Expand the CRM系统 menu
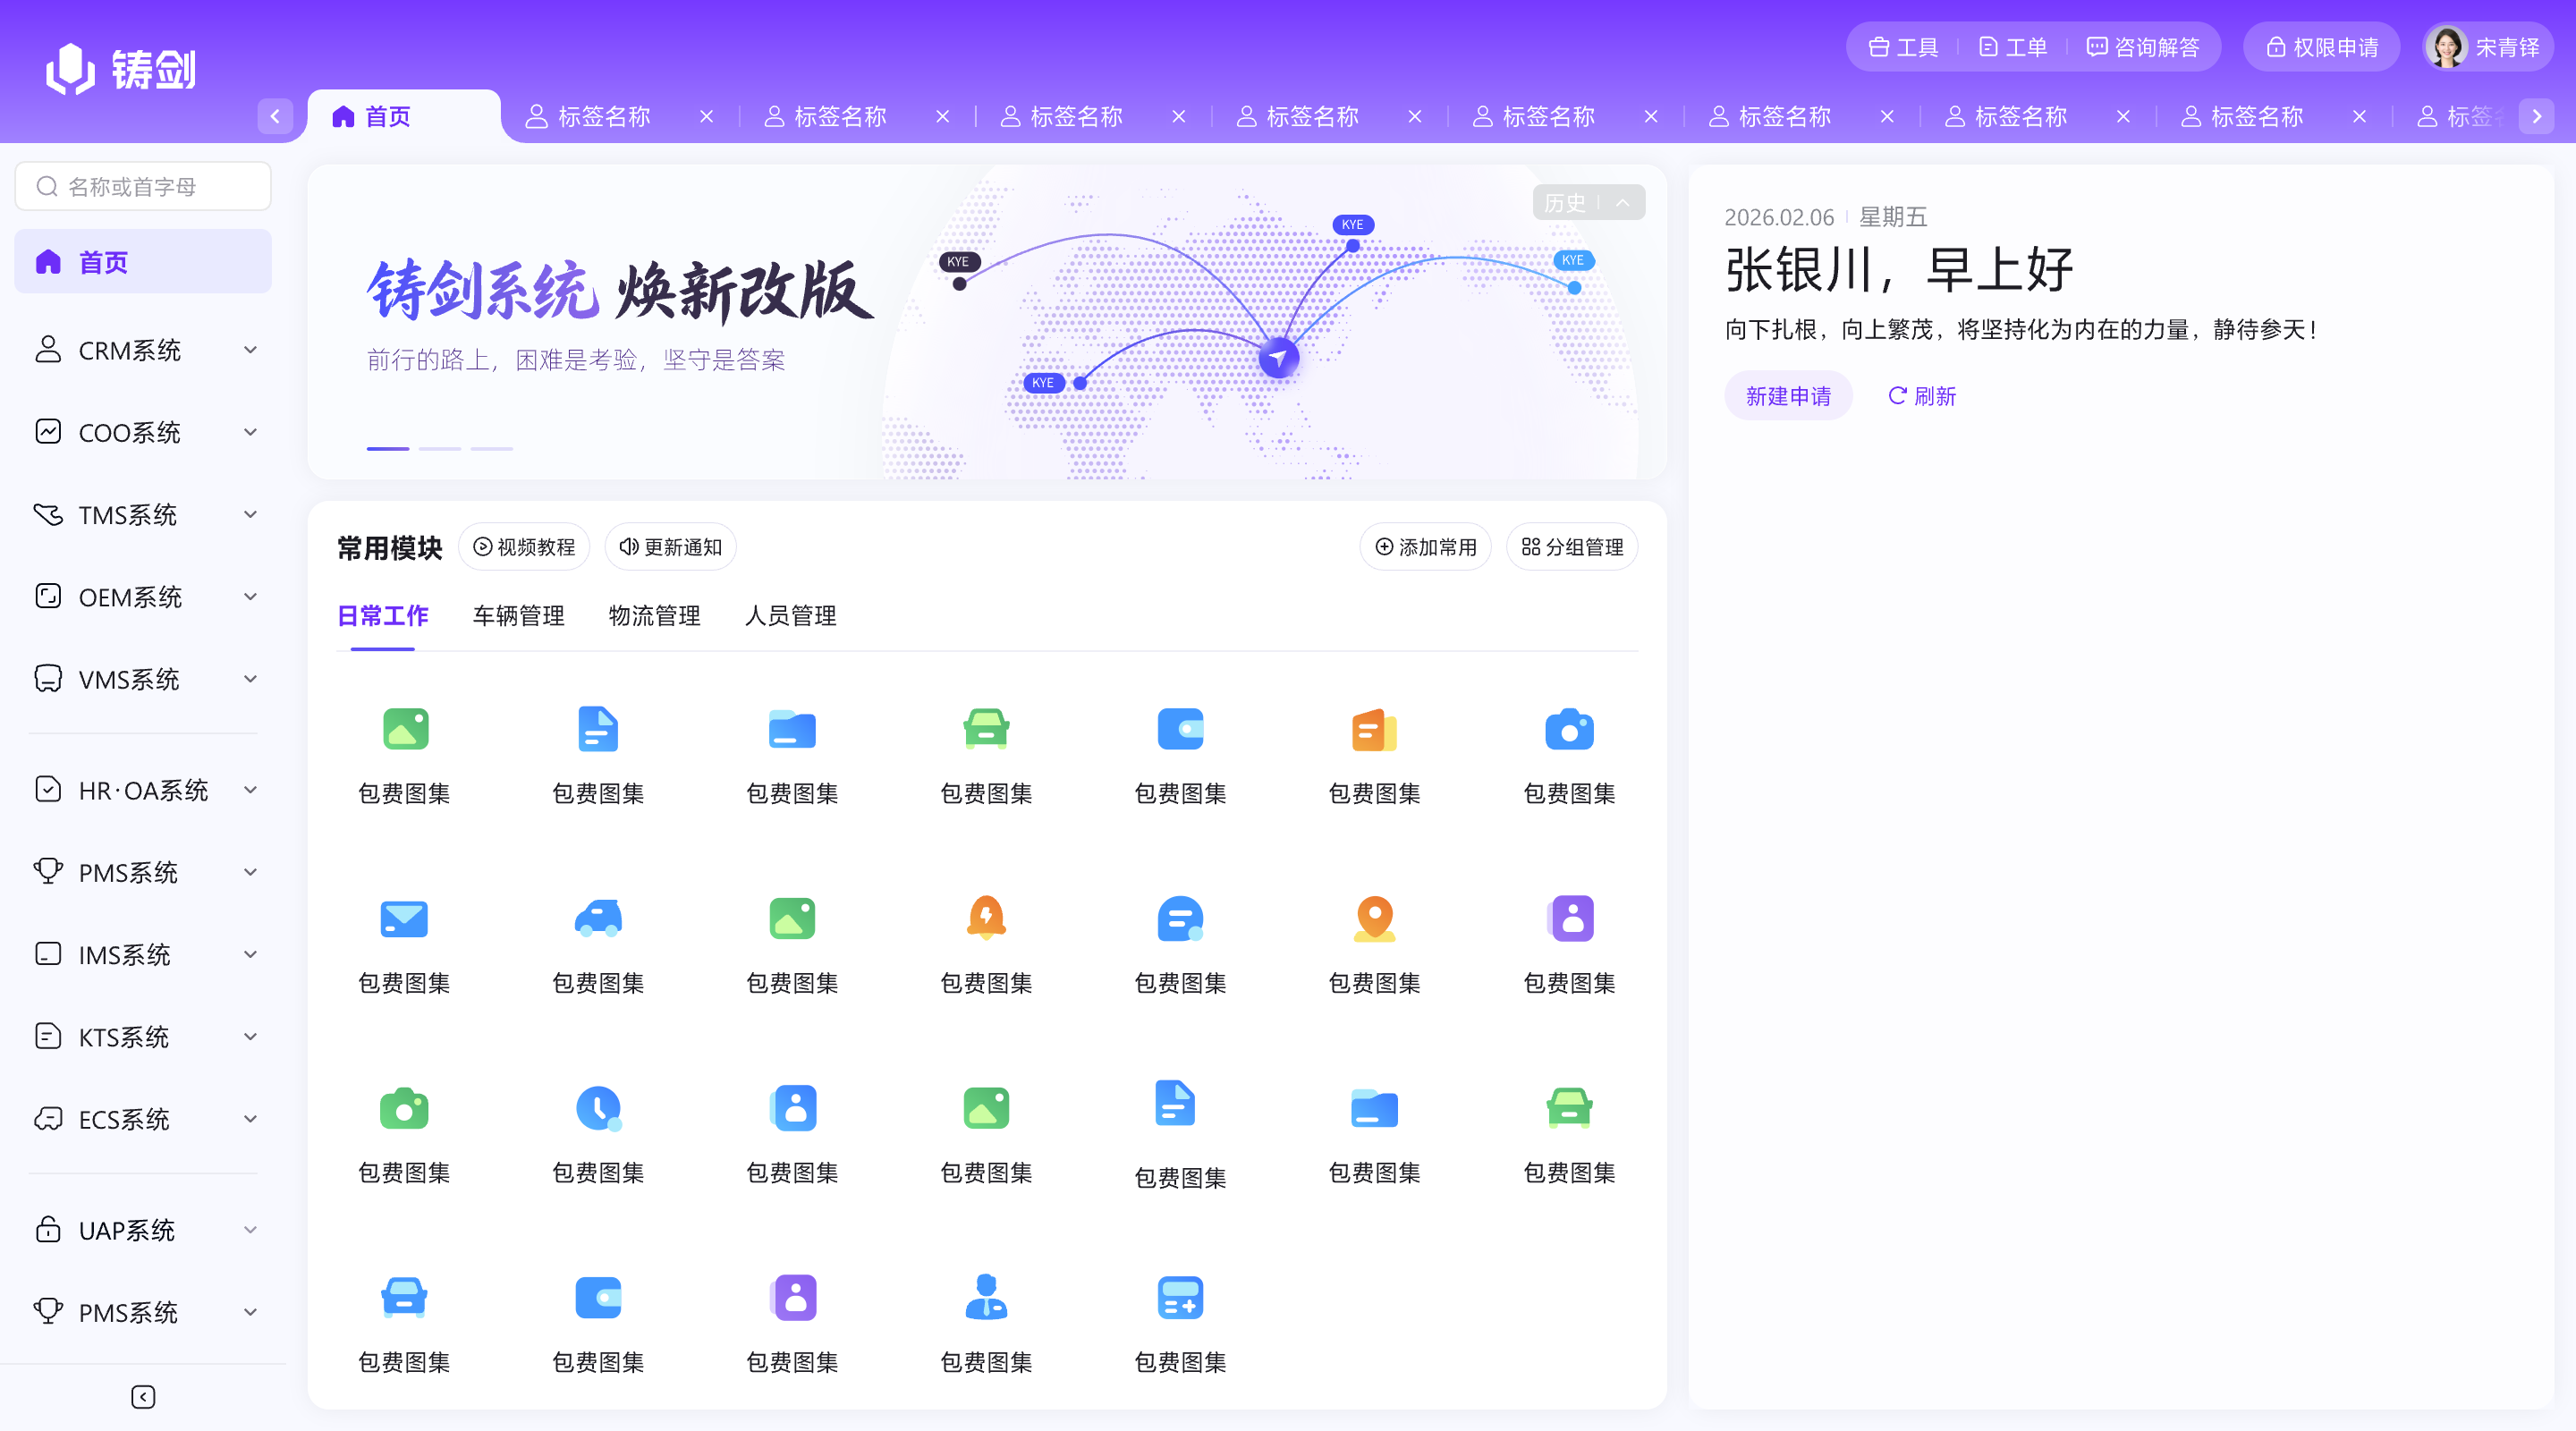This screenshot has height=1431, width=2576. (143, 350)
